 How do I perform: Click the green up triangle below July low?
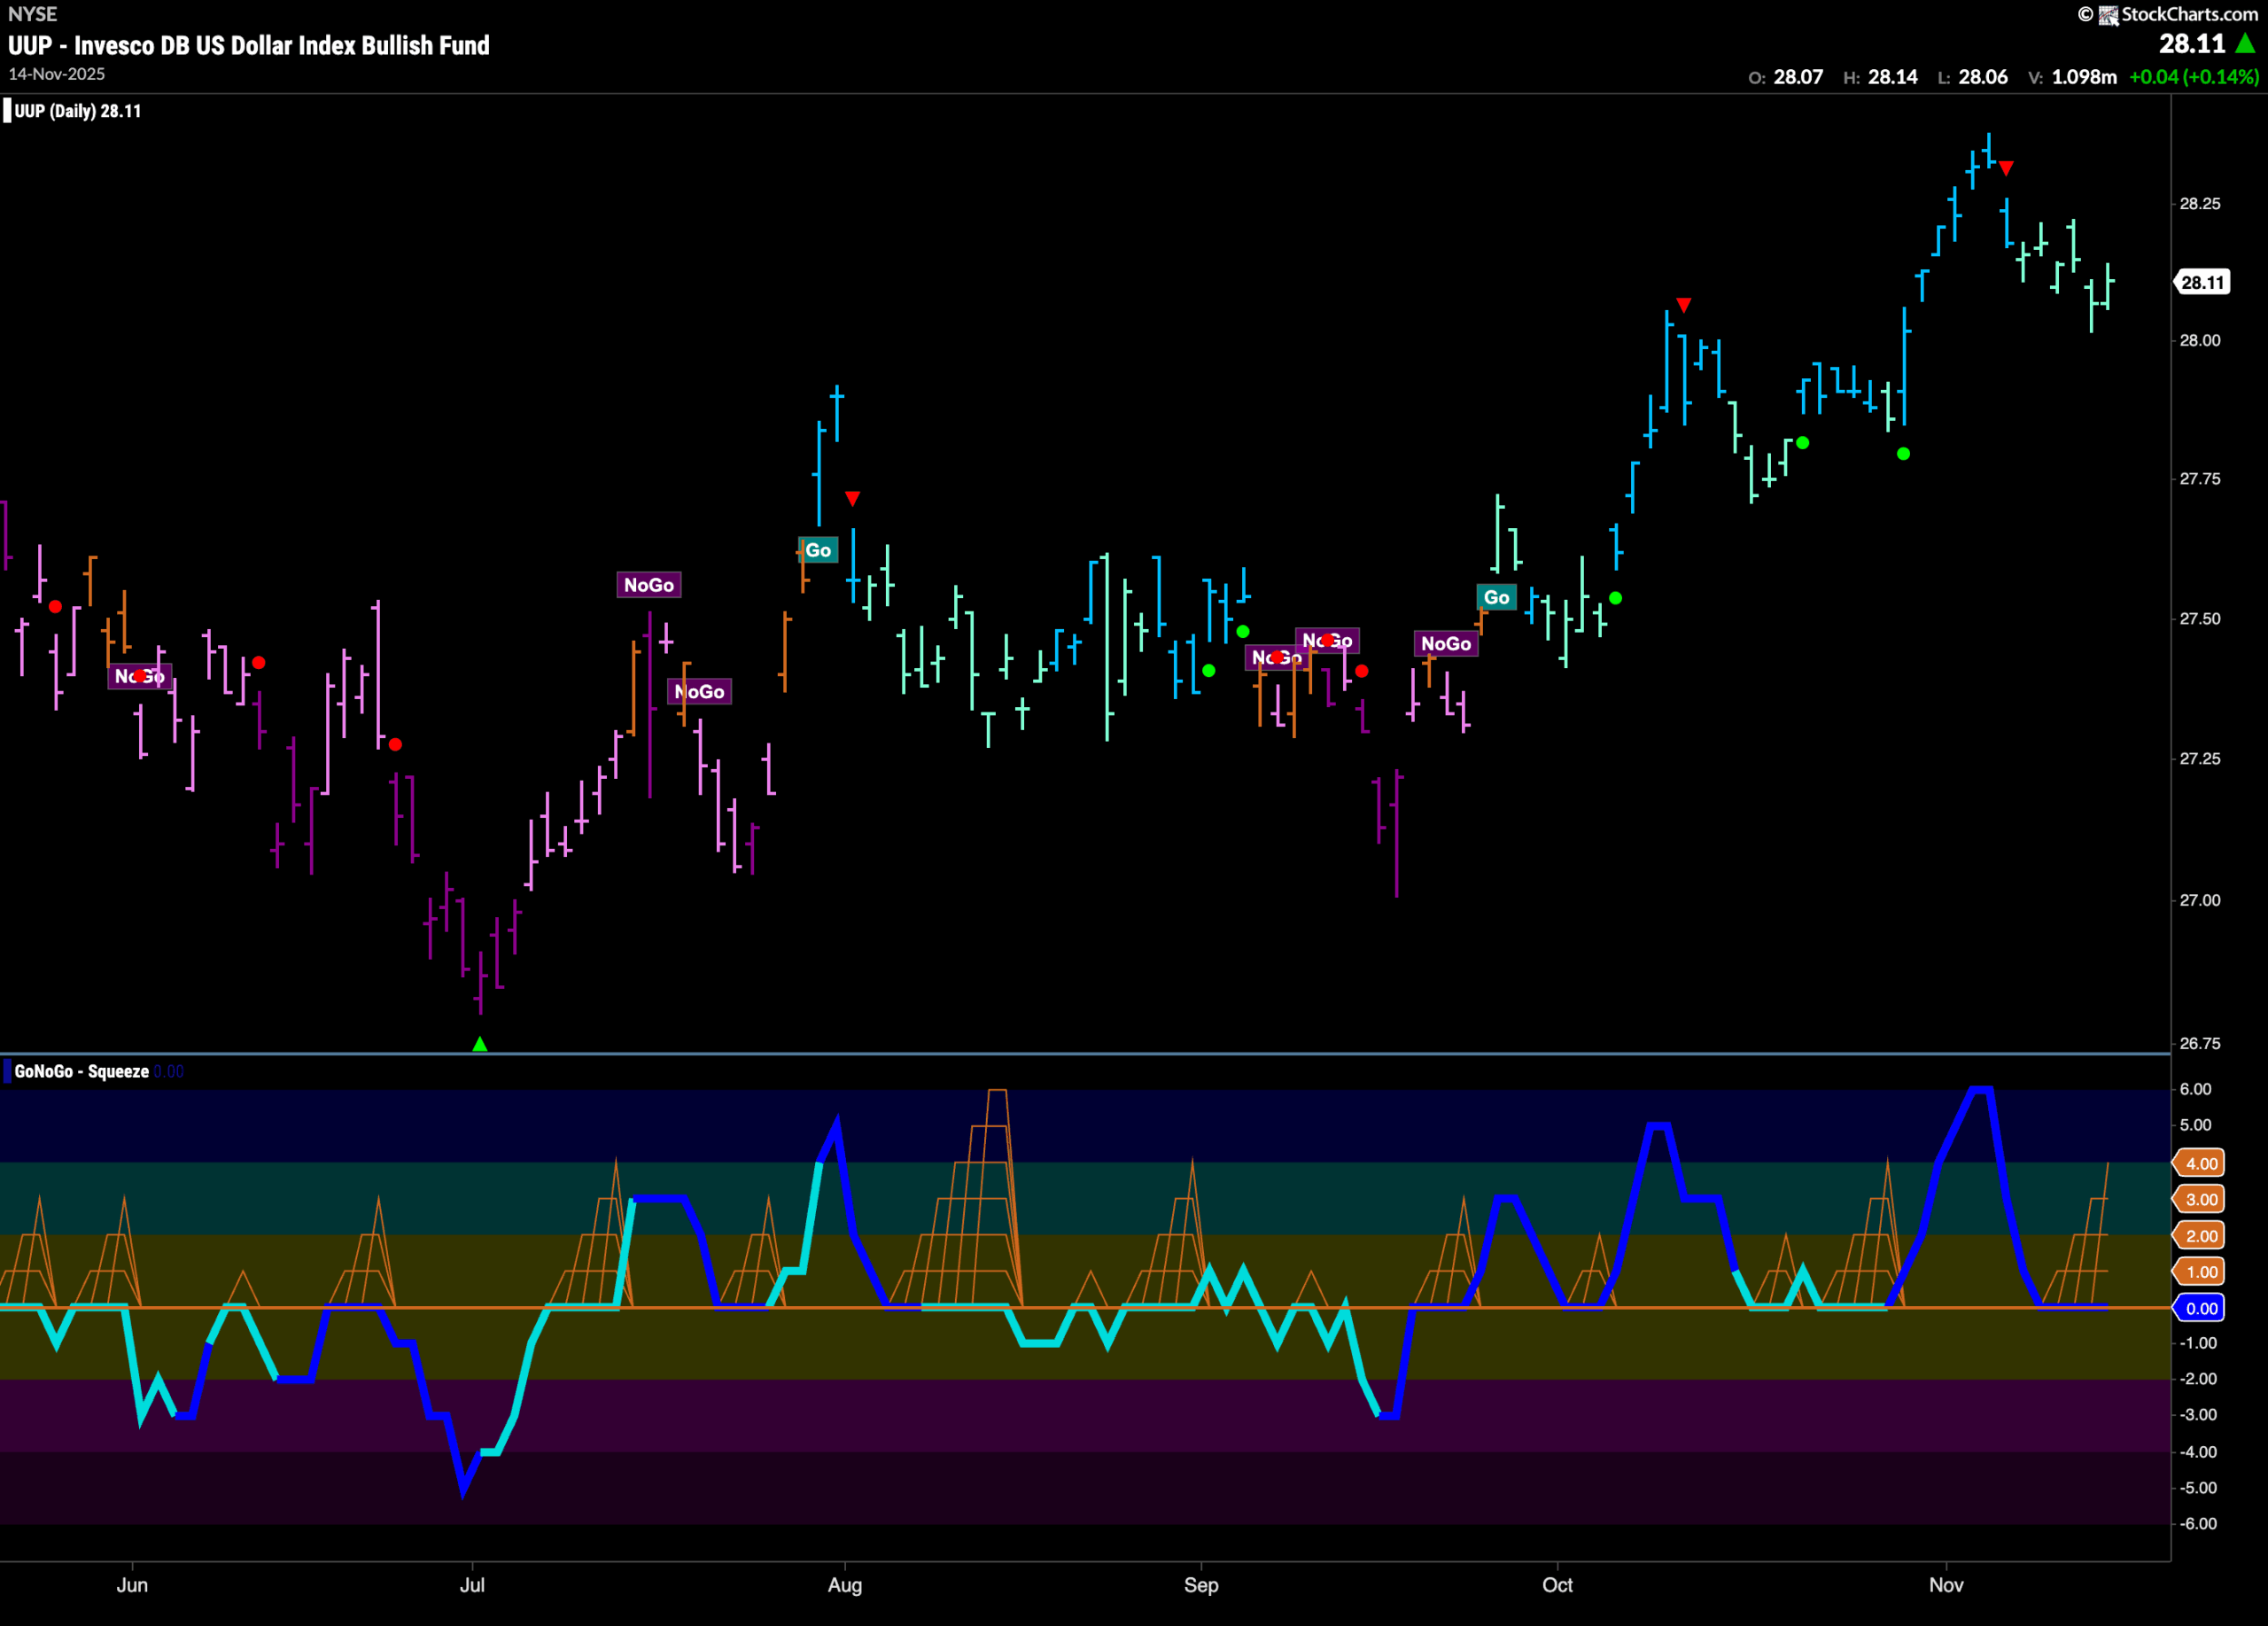pos(480,1044)
